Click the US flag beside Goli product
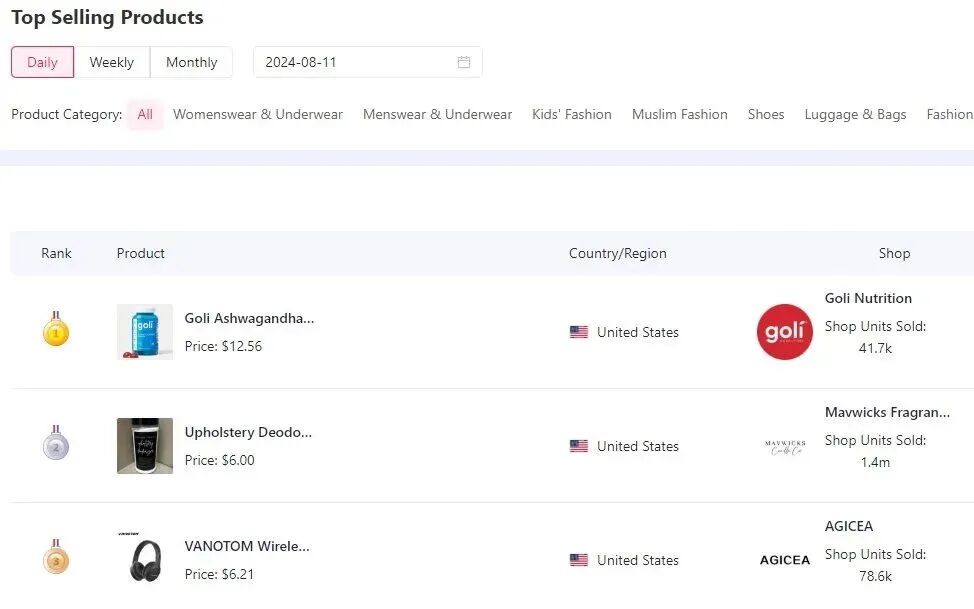This screenshot has height=609, width=974. click(x=579, y=332)
